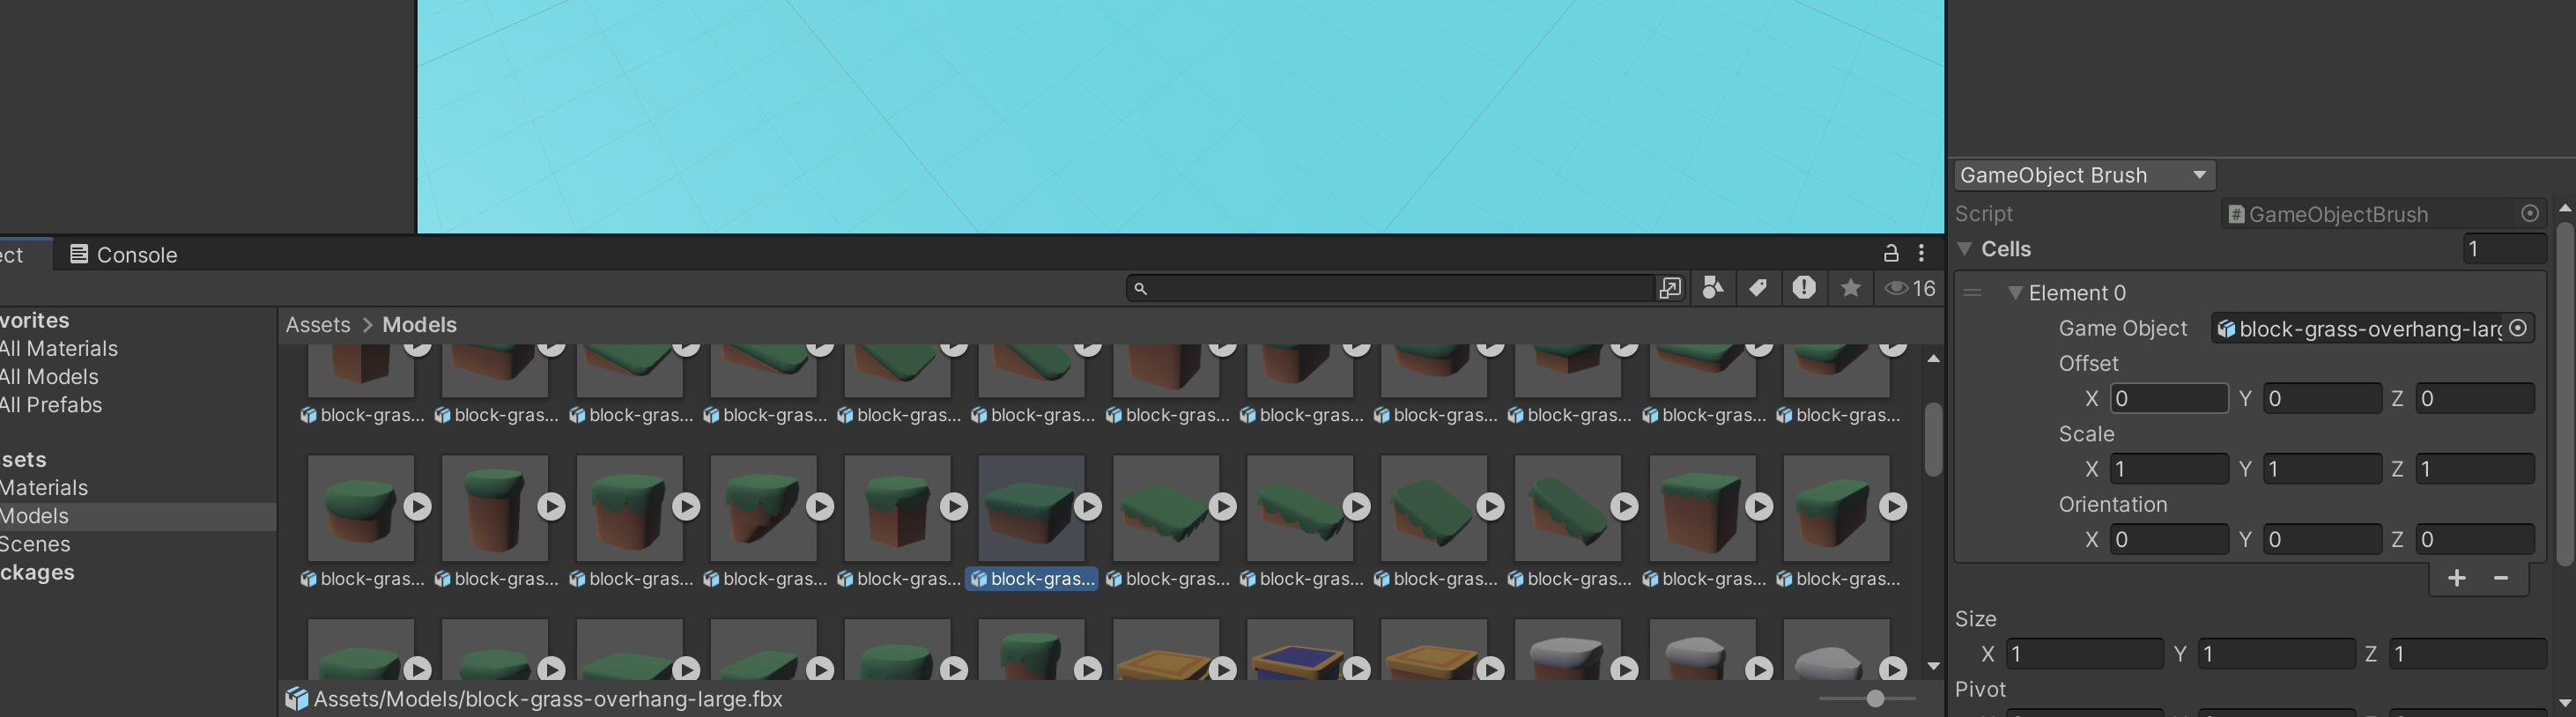The image size is (2576, 717).
Task: Click the Game Object field object picker
Action: pos(2518,328)
